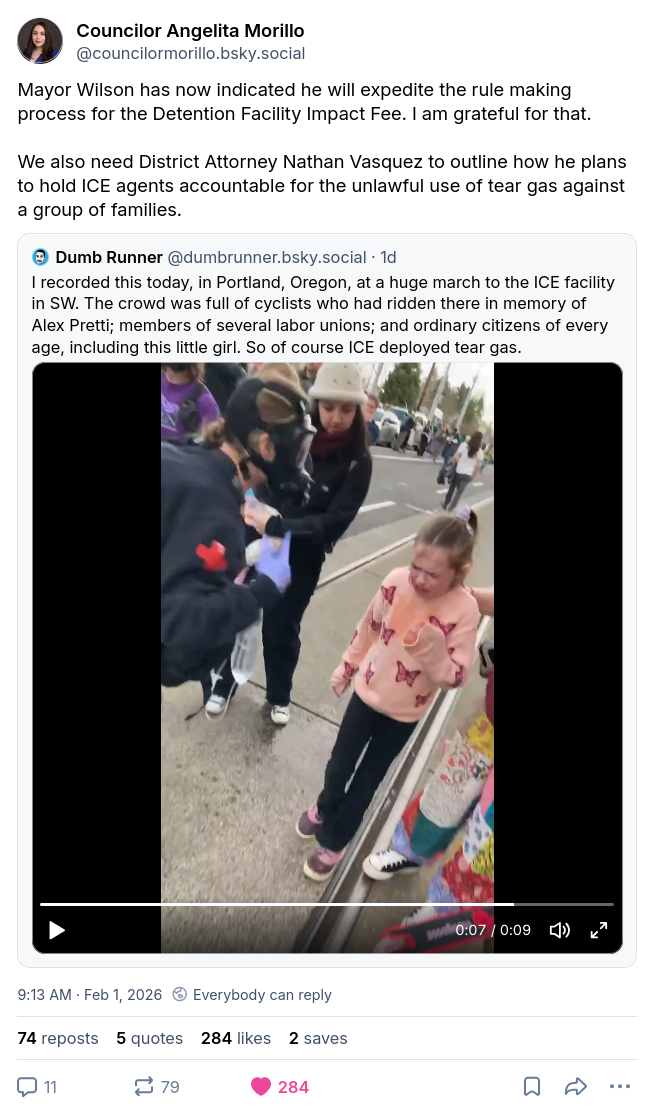Open Councilor Angelita Morillo's avatar

click(x=40, y=41)
